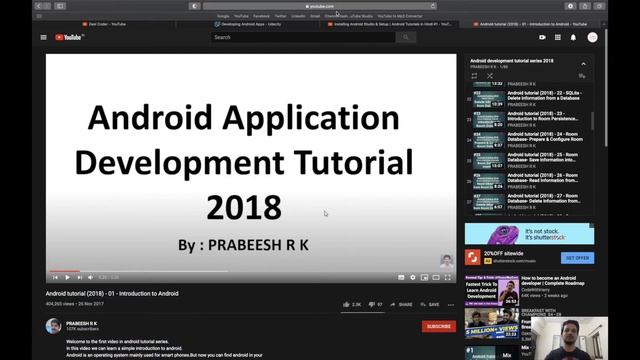Open the Android development tutorial series 2018 title
The width and height of the screenshot is (640, 360).
click(512, 61)
